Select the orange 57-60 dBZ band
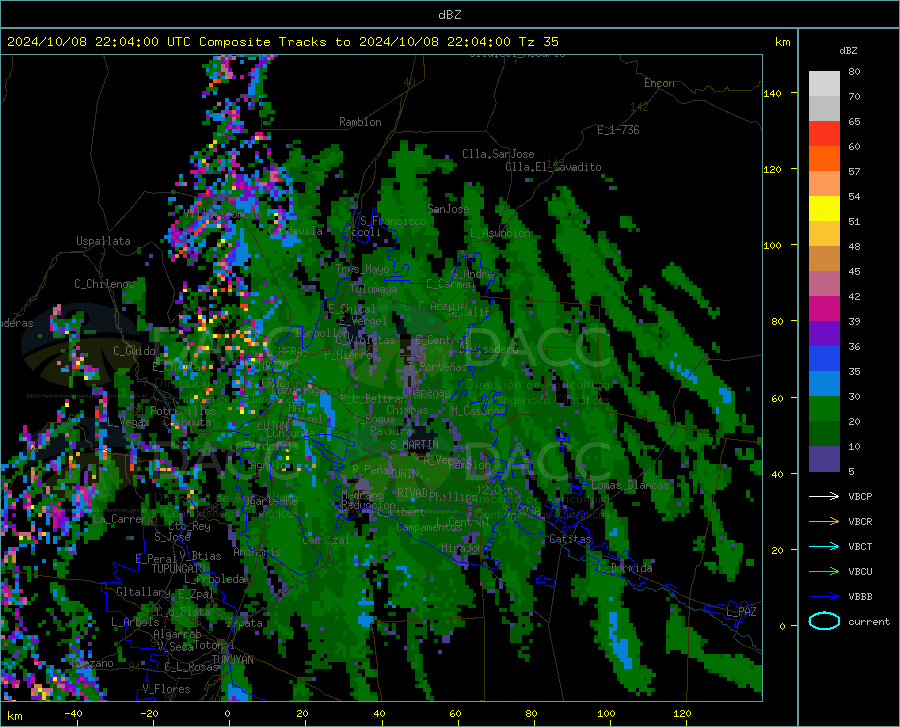 point(824,159)
